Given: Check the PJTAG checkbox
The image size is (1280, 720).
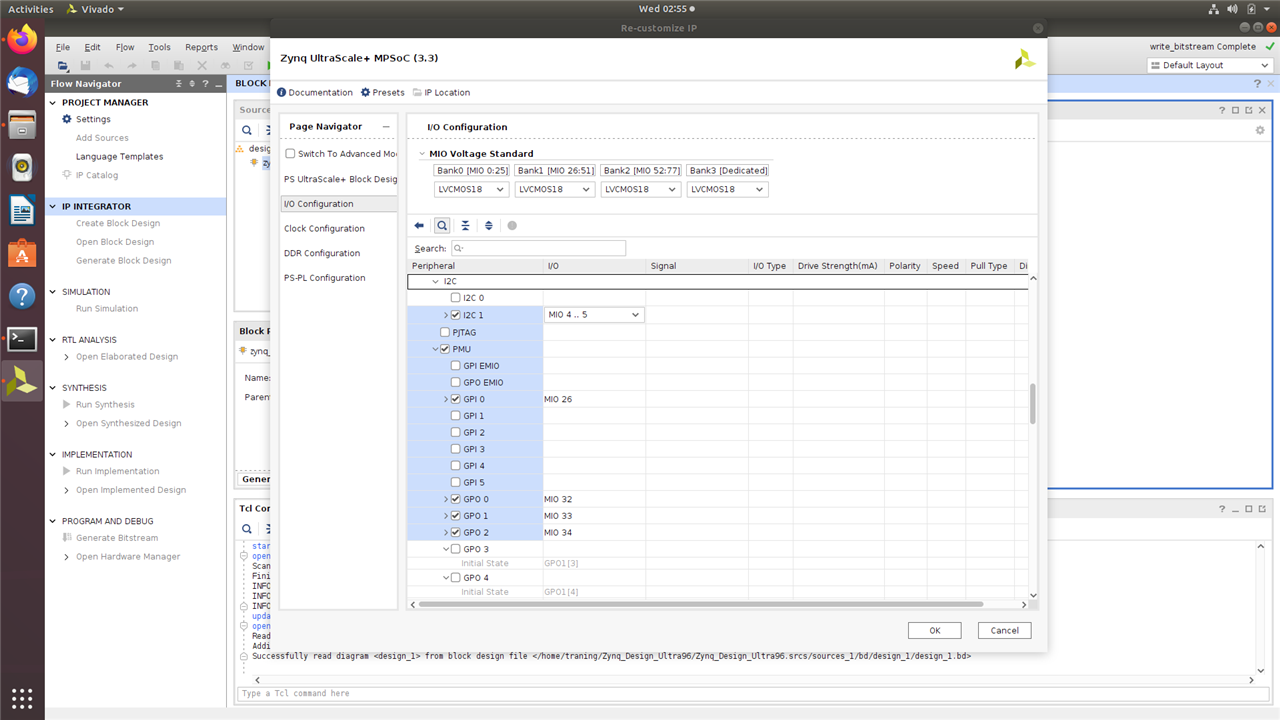Looking at the screenshot, I should pos(445,332).
